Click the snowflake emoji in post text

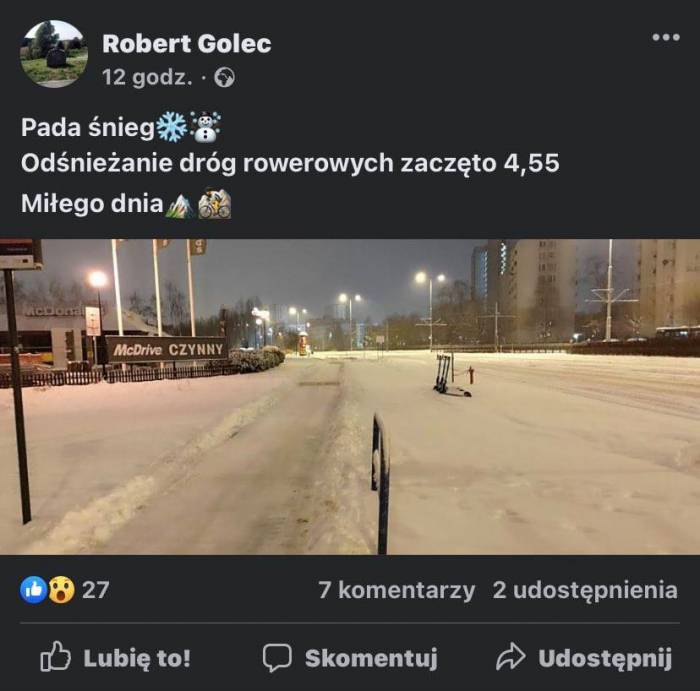click(171, 127)
